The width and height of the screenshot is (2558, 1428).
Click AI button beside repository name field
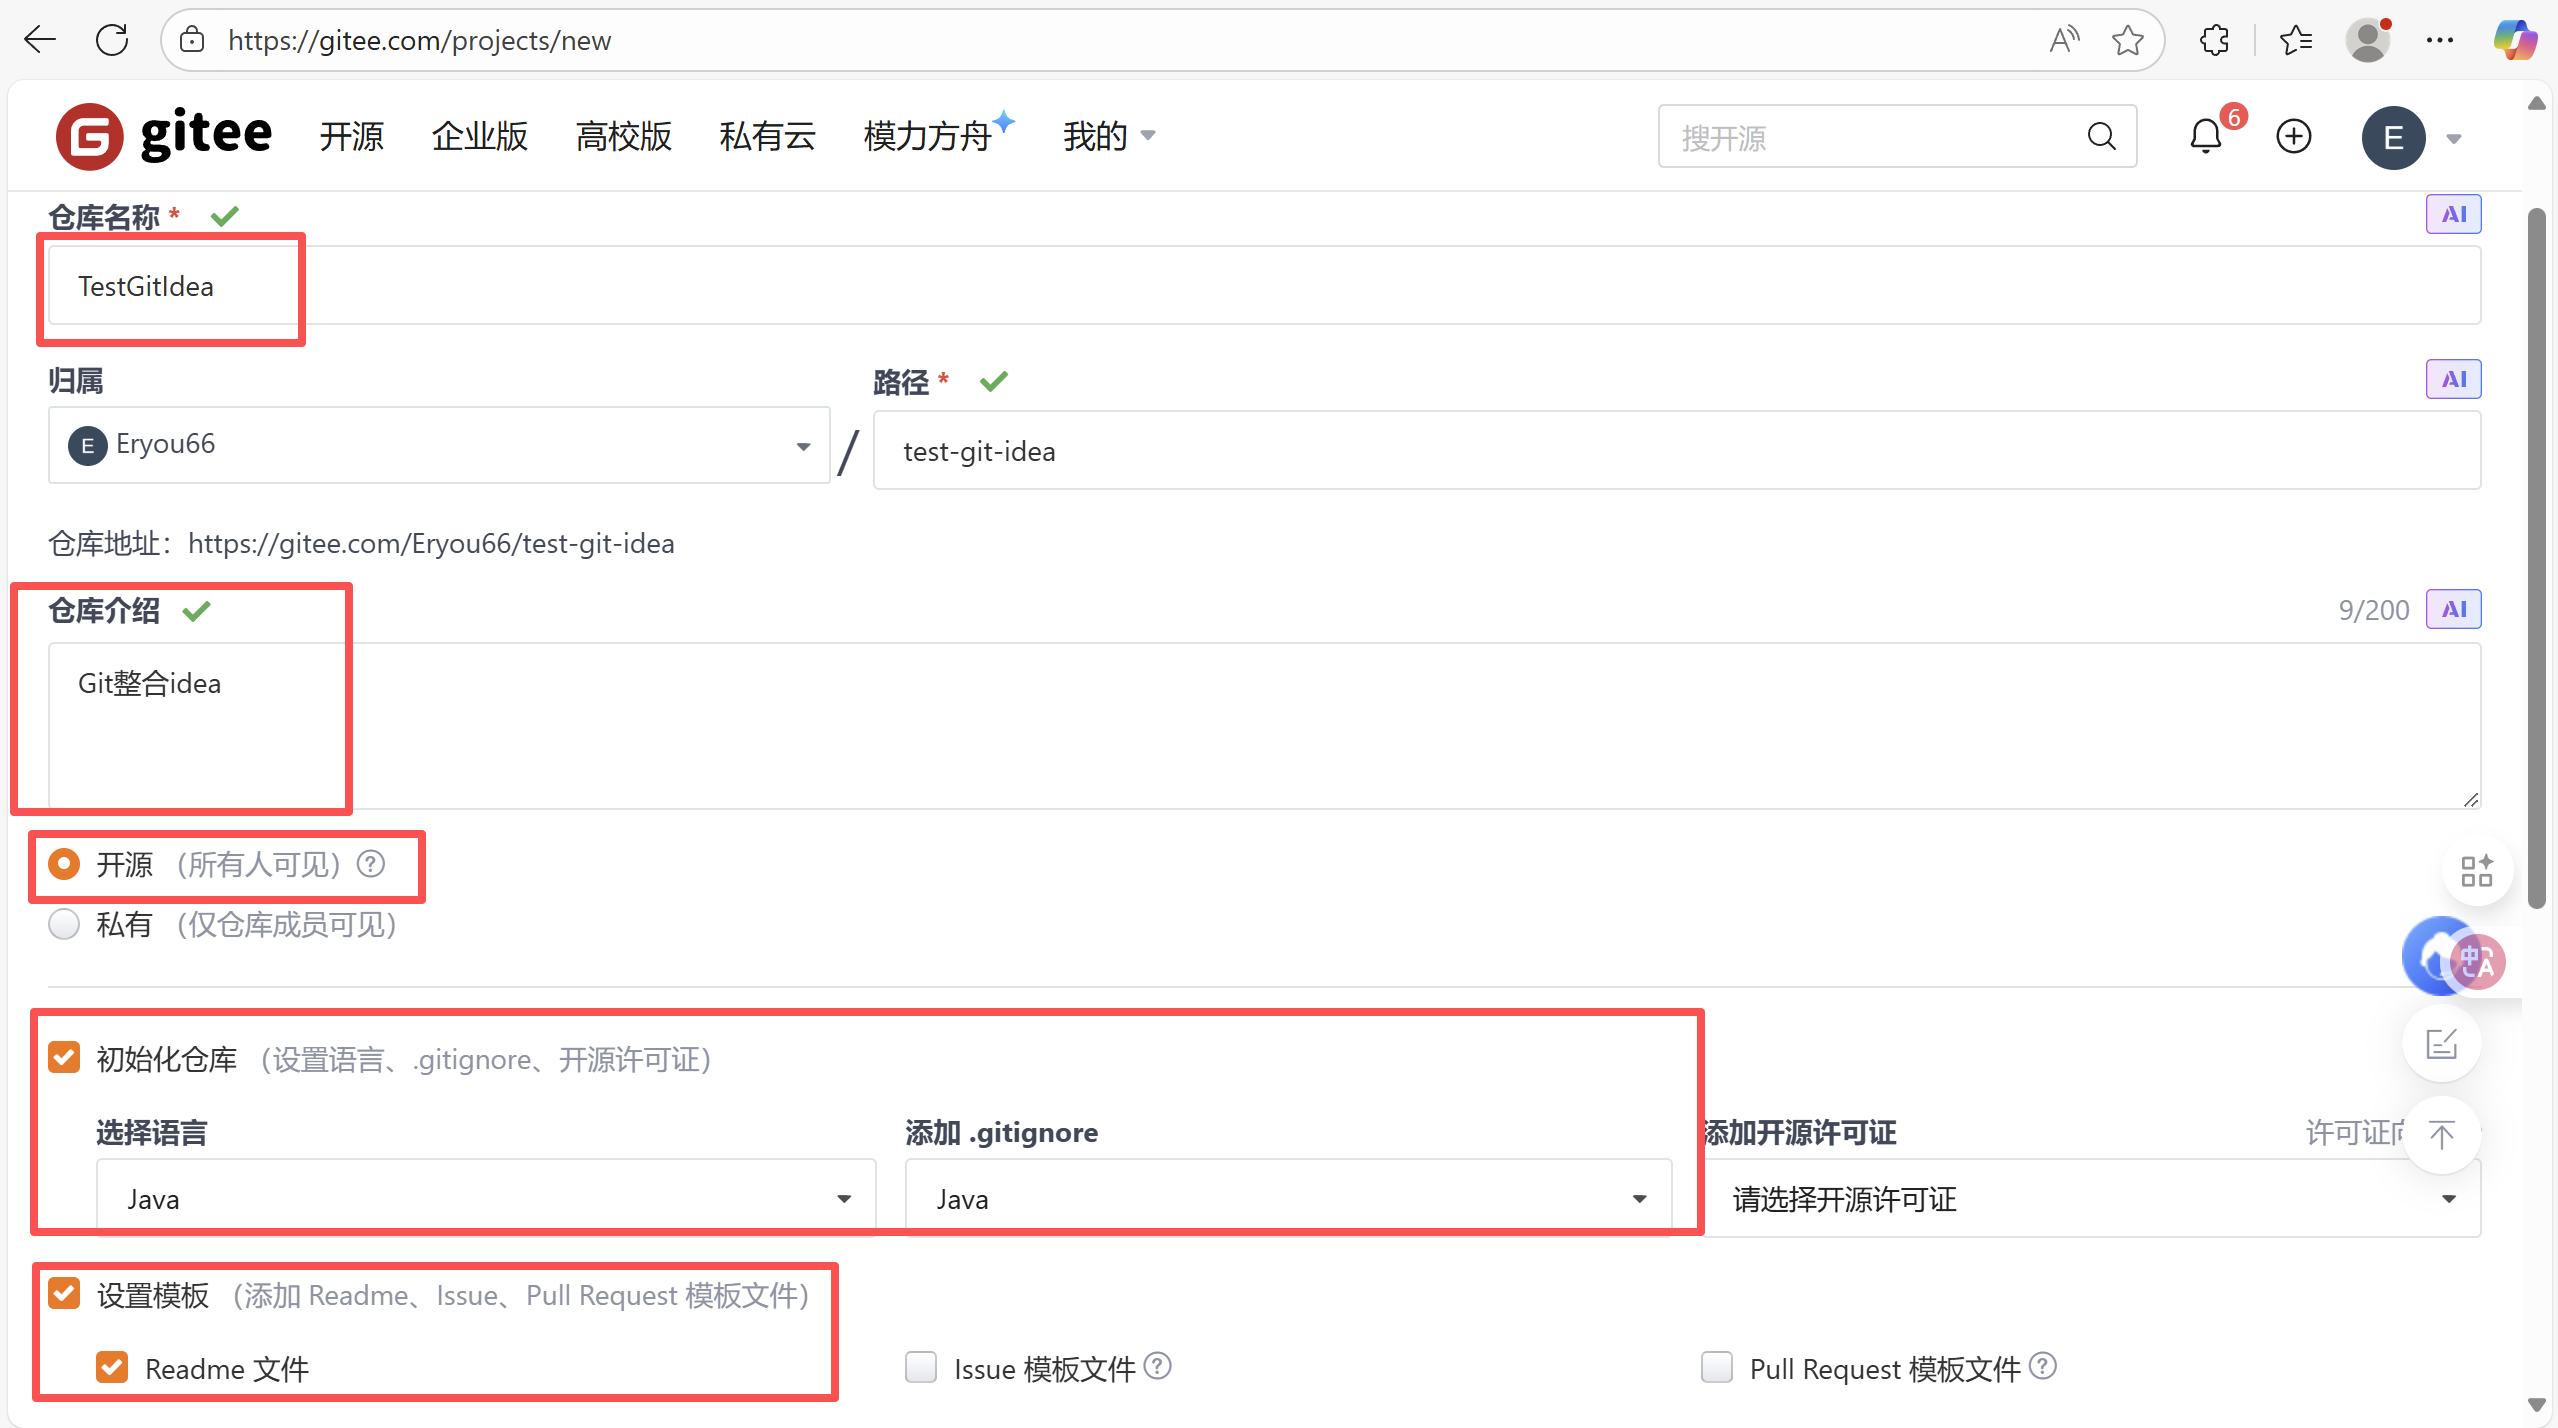(2452, 214)
